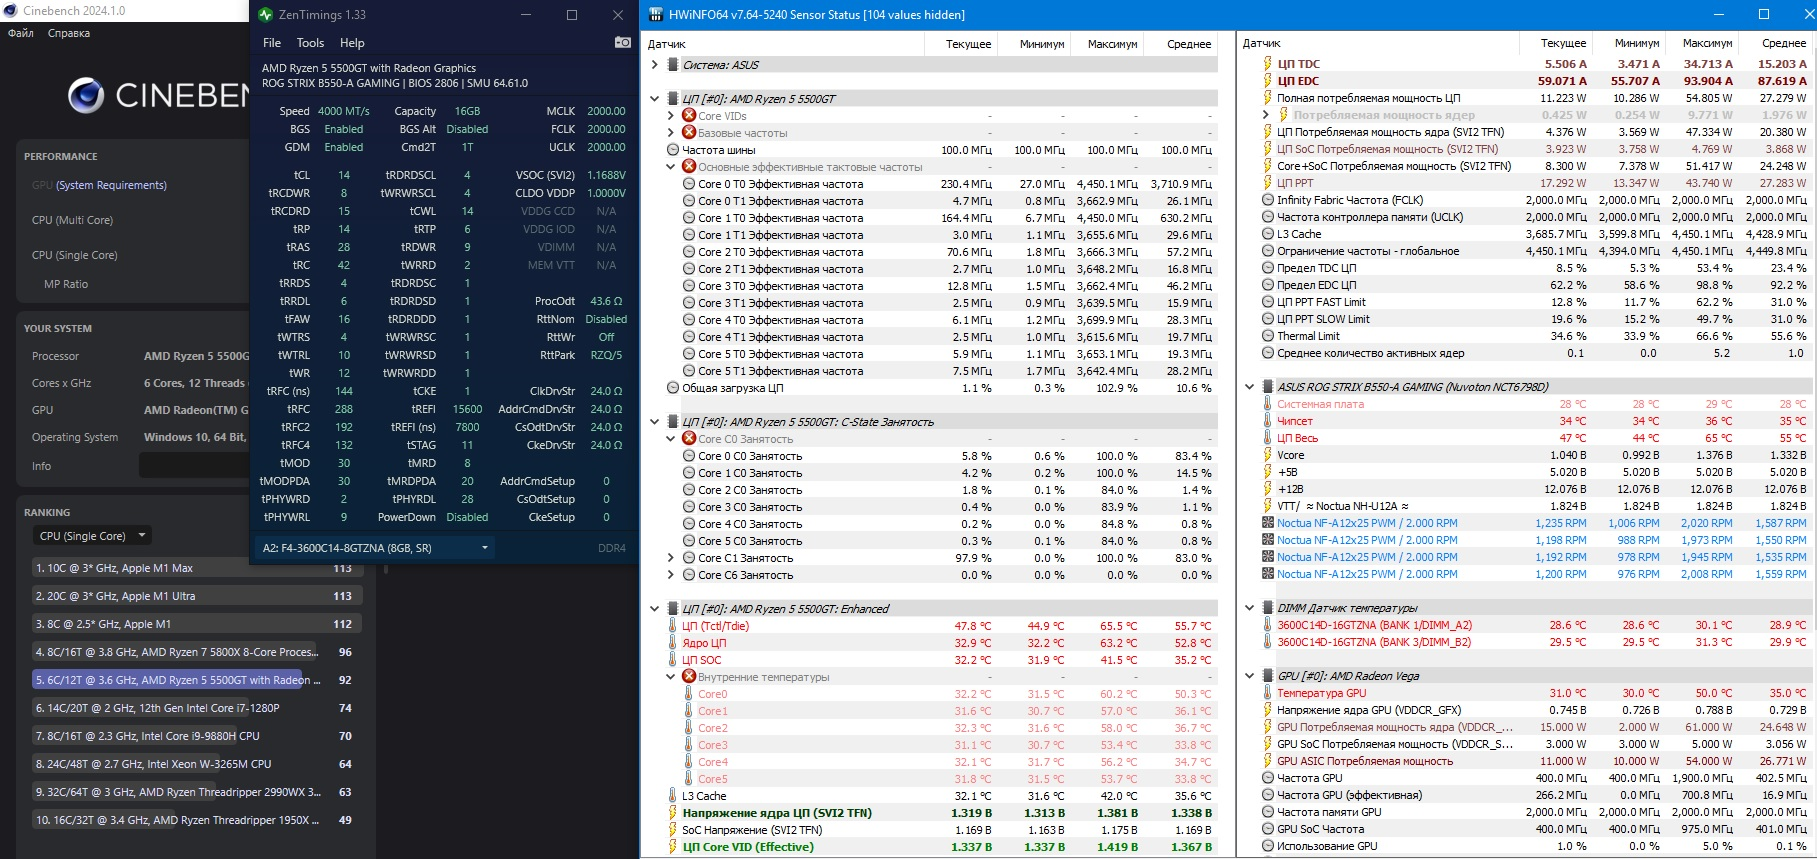Click the thermometer icon beside Чипсет
Image resolution: width=1817 pixels, height=859 pixels.
[1268, 421]
